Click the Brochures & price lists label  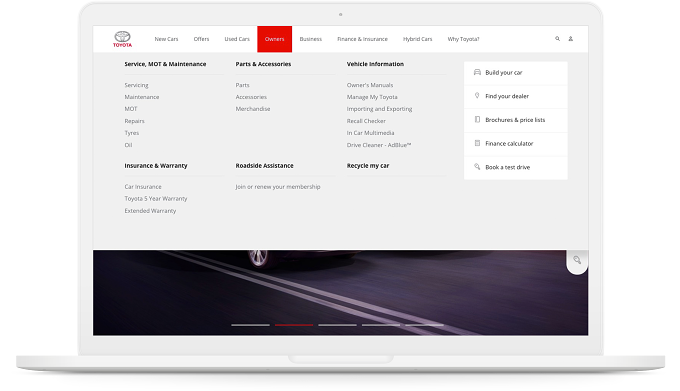click(x=515, y=120)
